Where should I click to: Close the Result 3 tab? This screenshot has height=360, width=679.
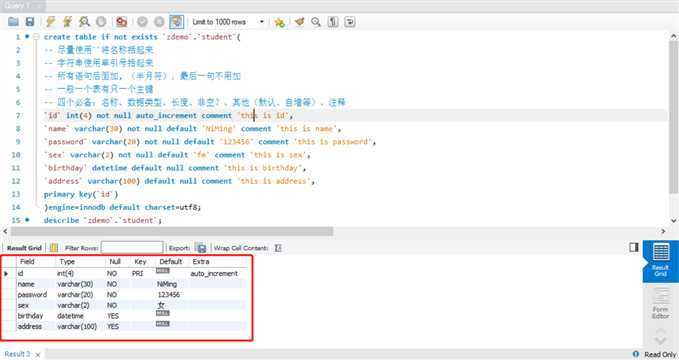[x=38, y=355]
